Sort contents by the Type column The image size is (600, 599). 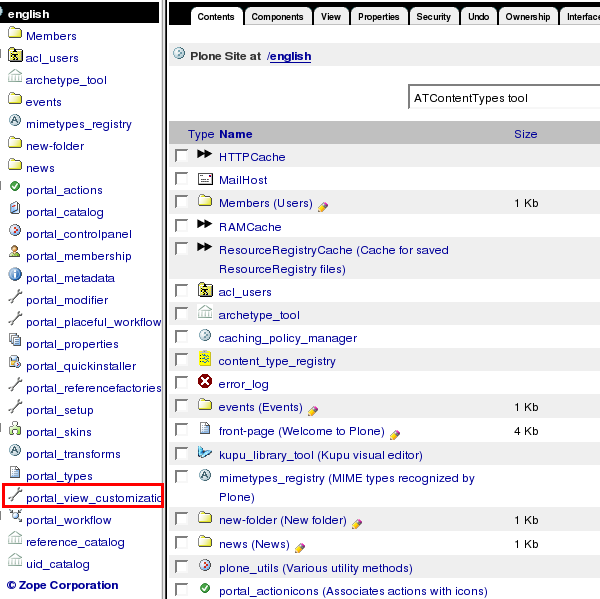(x=201, y=134)
